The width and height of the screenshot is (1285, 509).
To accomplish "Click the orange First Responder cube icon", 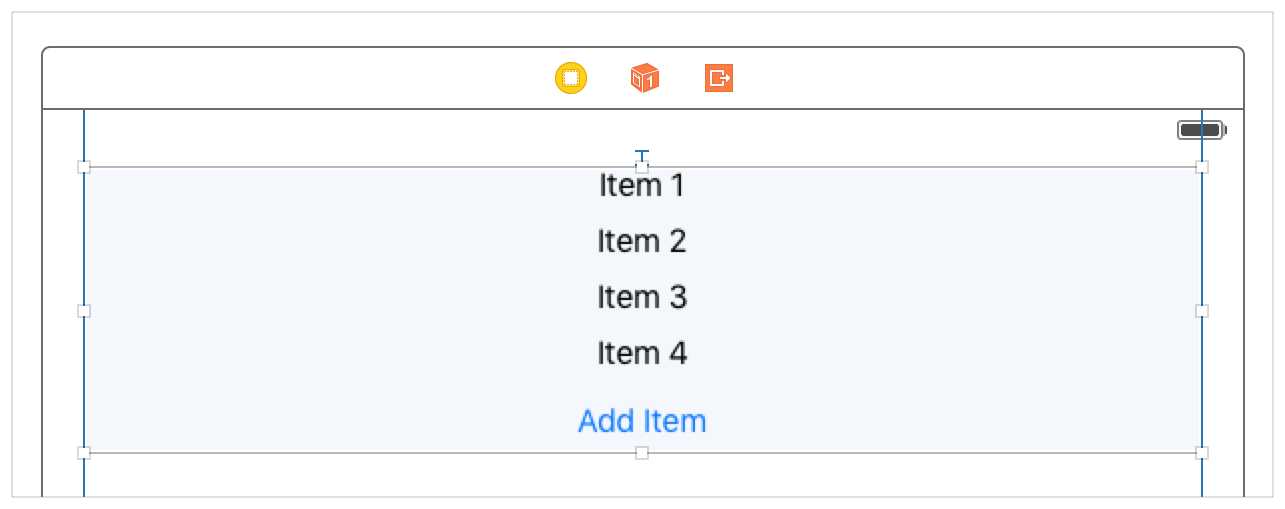I will (645, 78).
